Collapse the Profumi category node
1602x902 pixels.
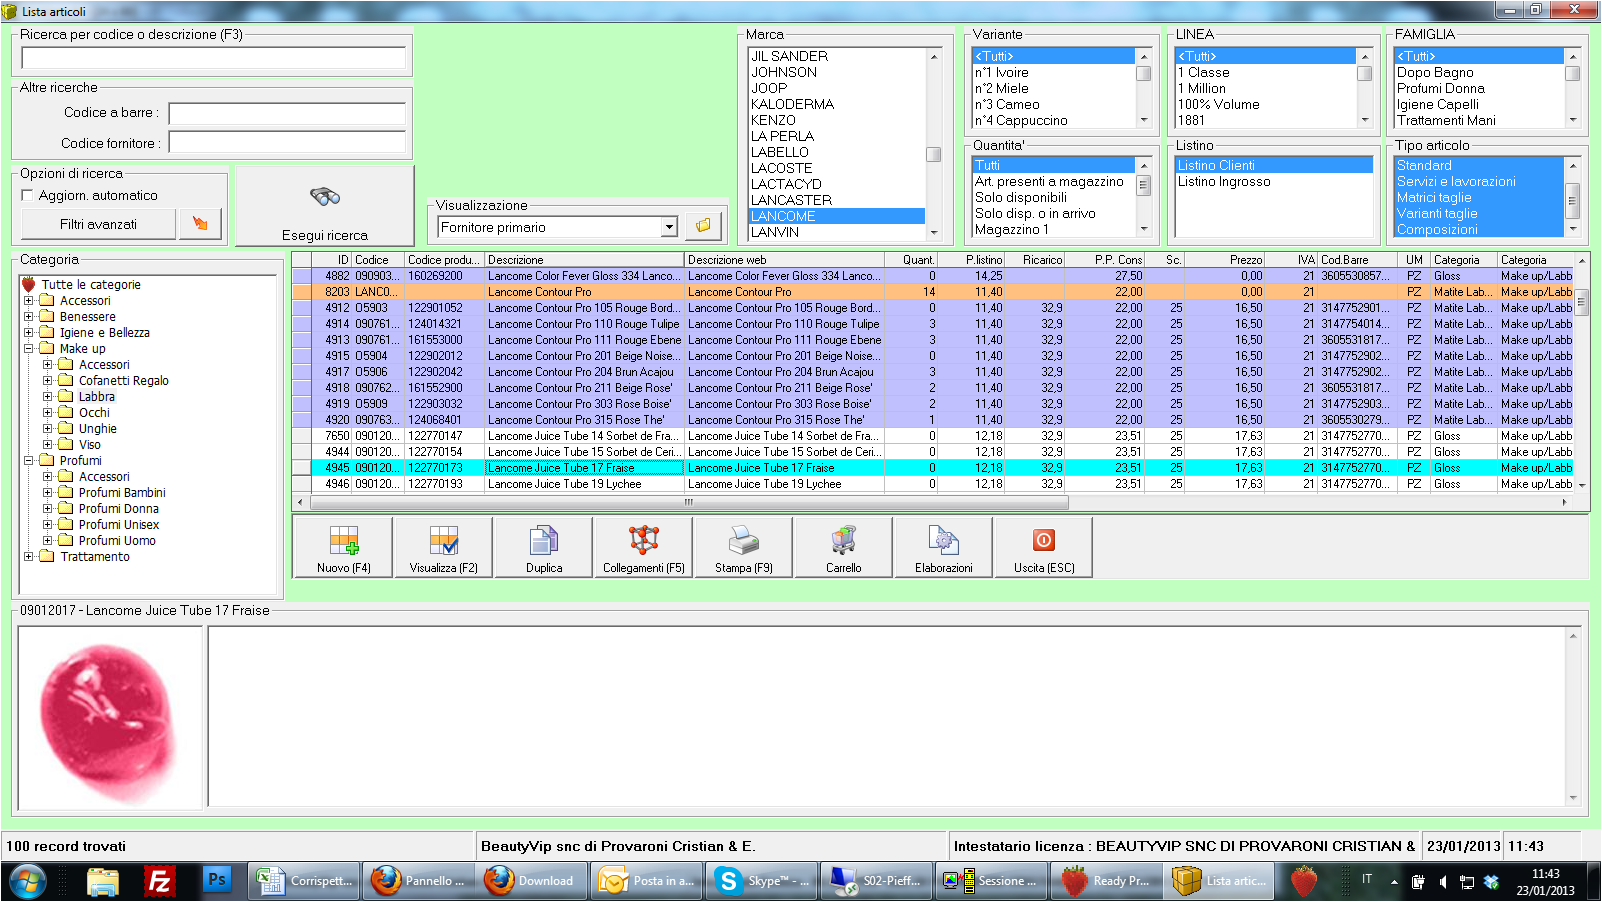[29, 460]
